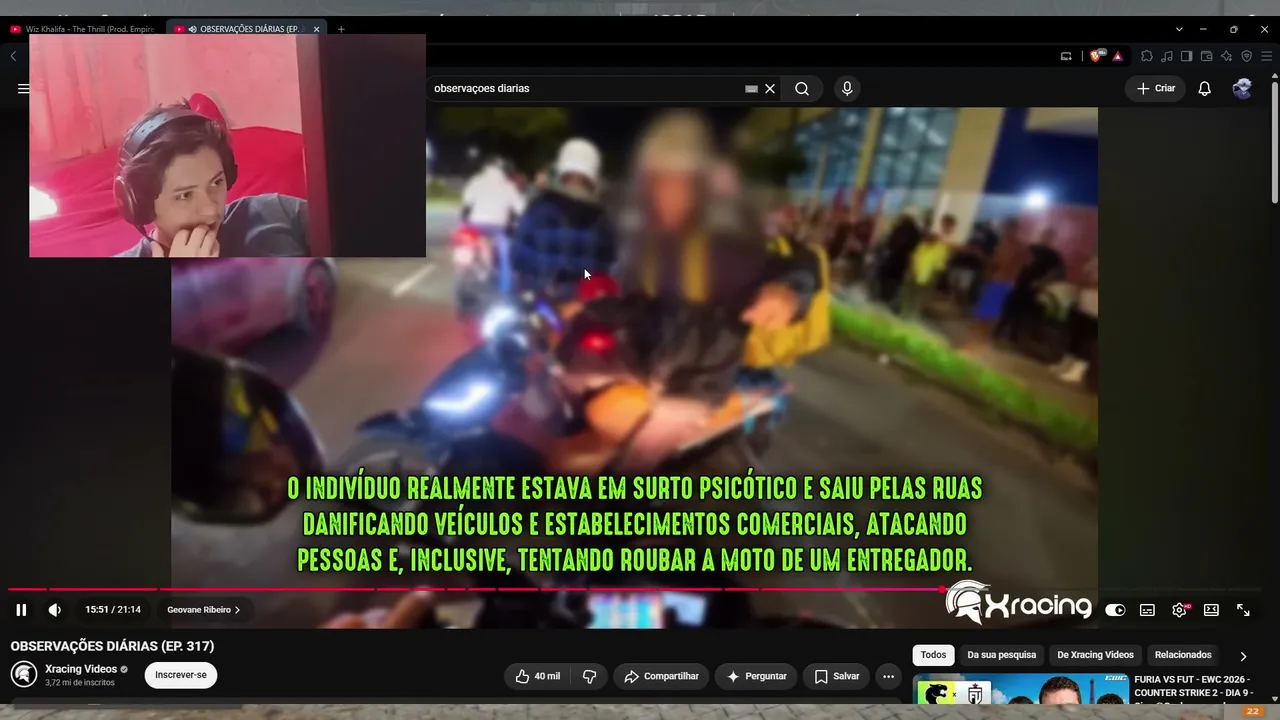Select the De Xracing Videos chip
Screen dimensions: 1280x720
[x=1095, y=655]
